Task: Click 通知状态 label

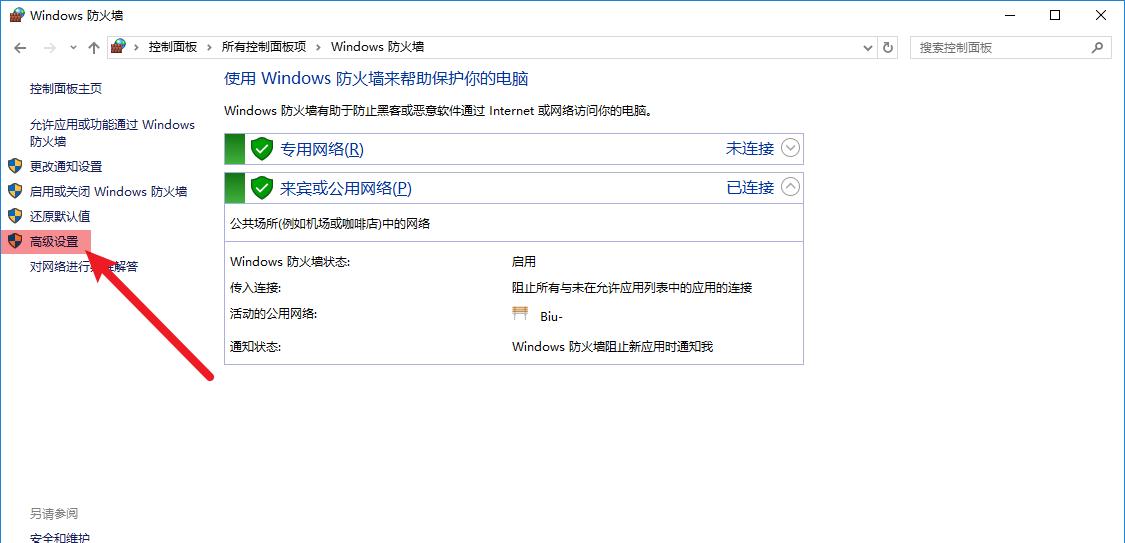Action: pyautogui.click(x=255, y=347)
